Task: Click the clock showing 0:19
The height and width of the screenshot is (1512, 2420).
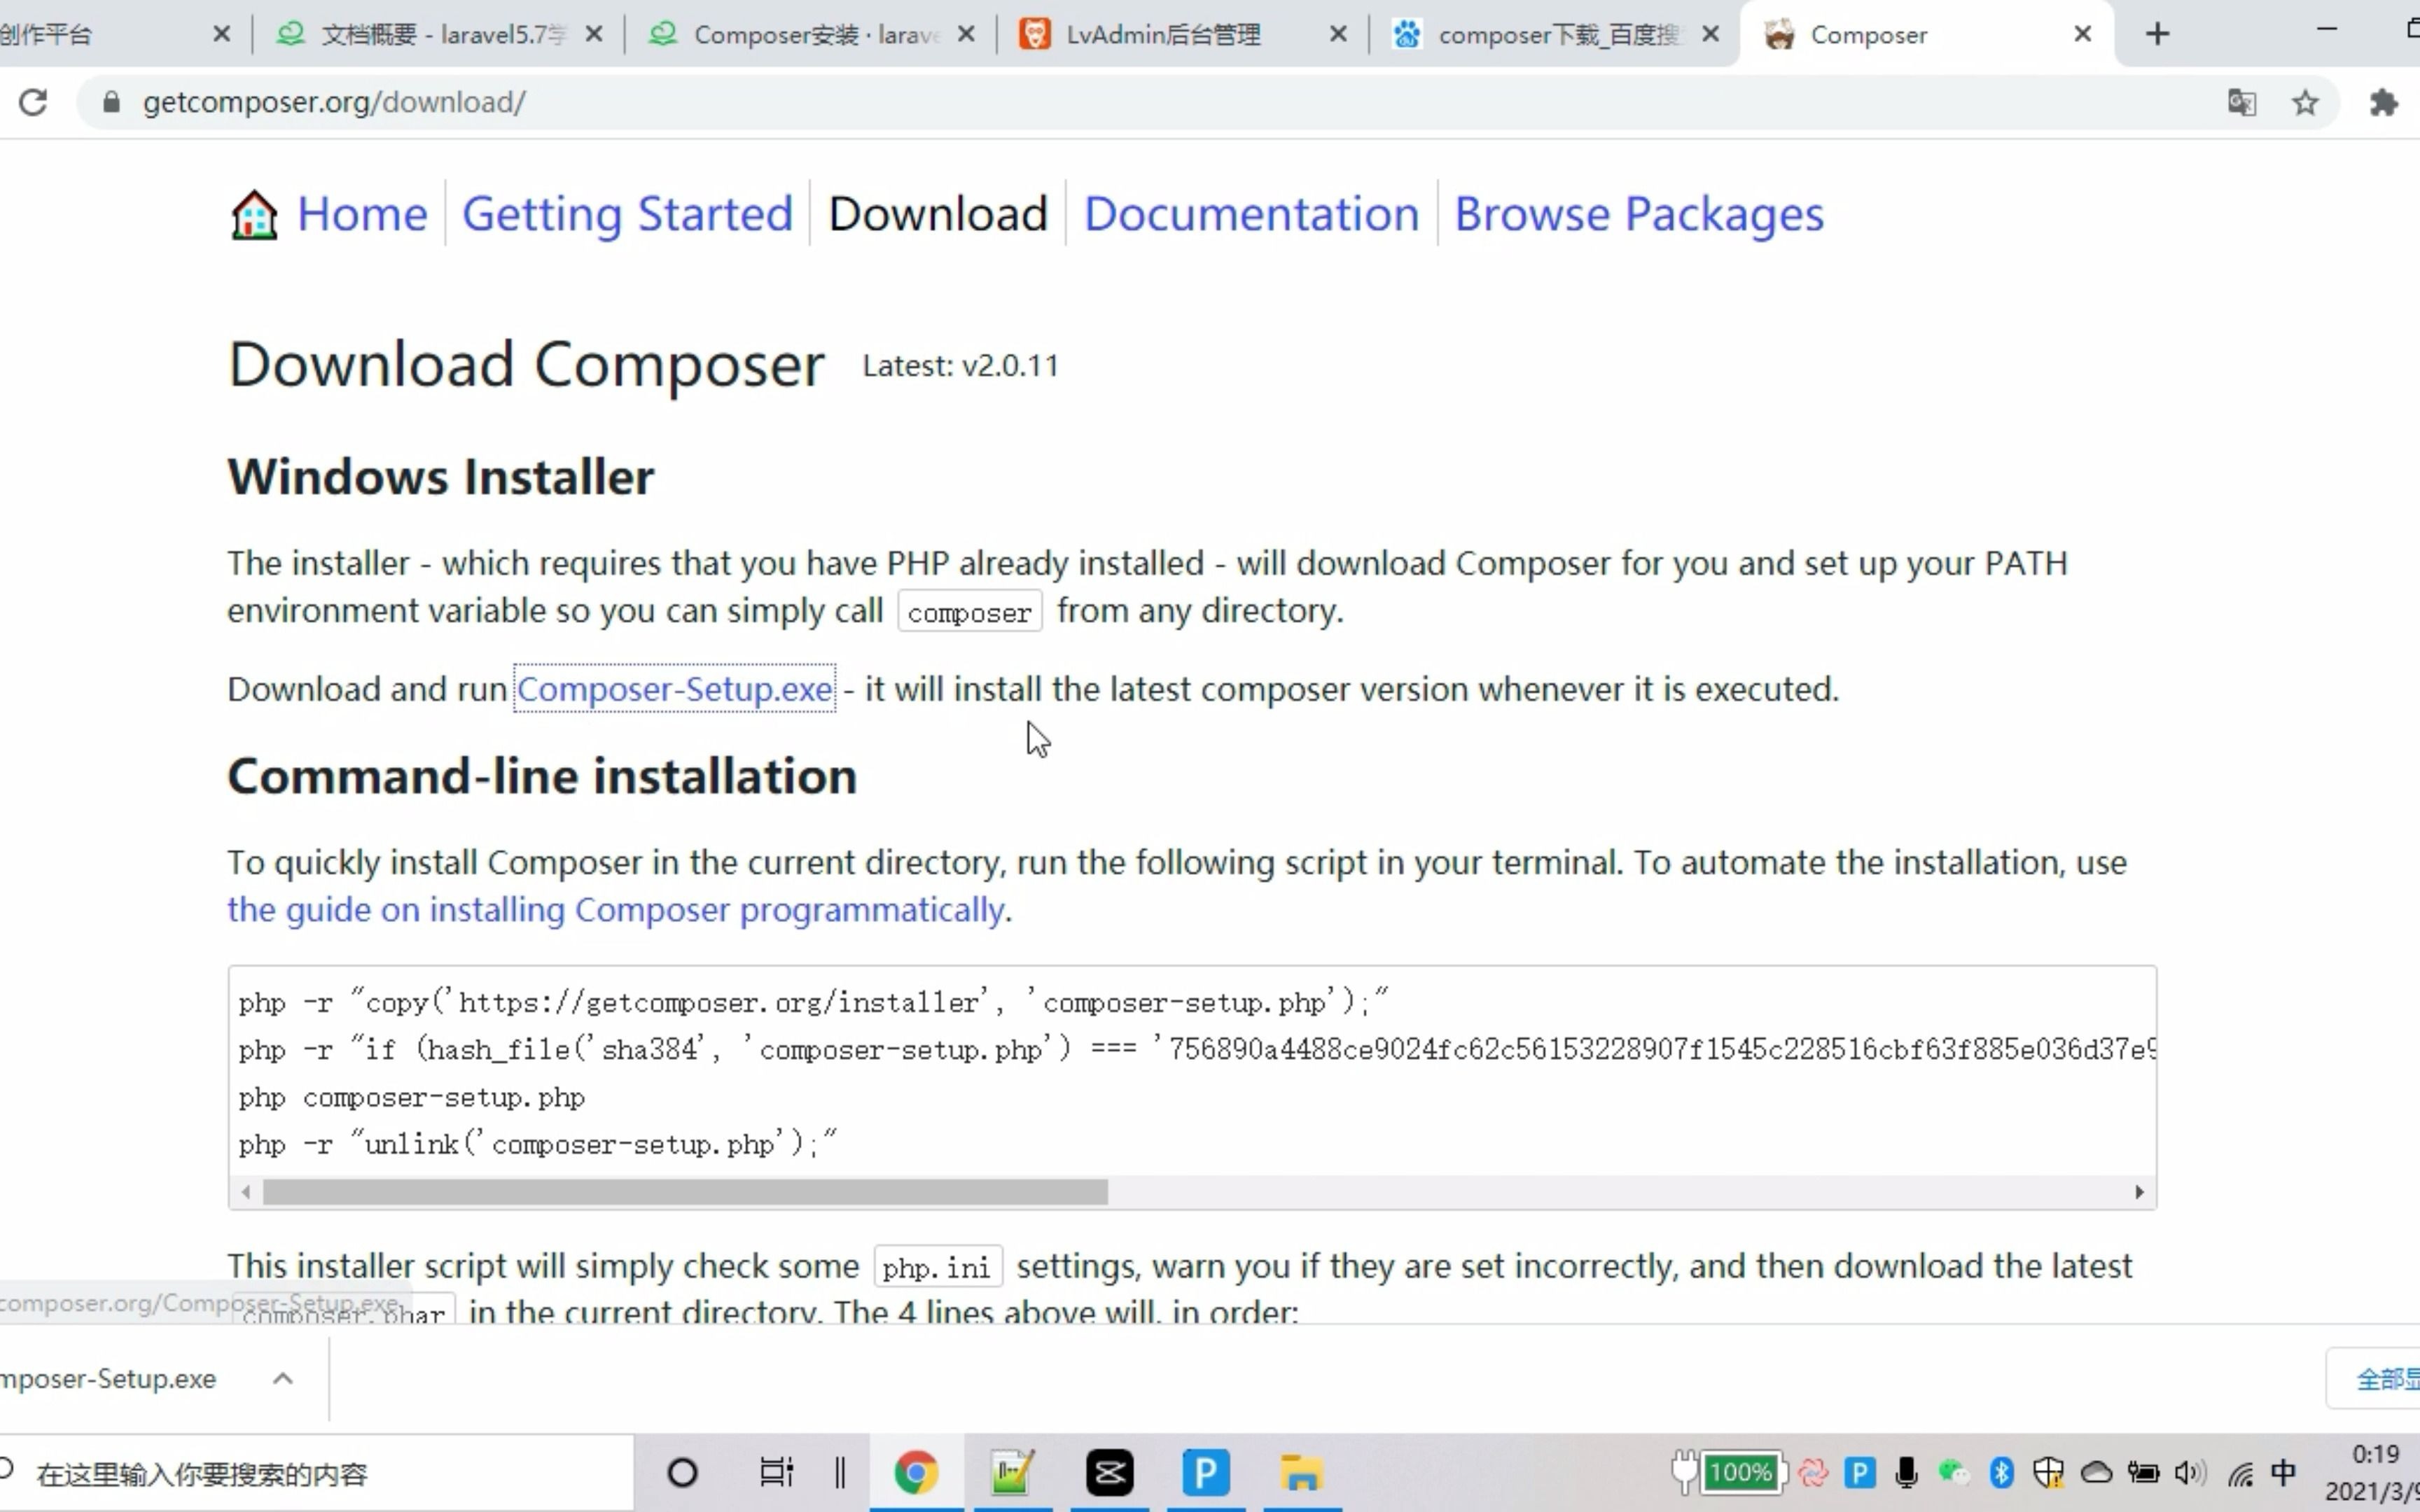Action: (2376, 1454)
